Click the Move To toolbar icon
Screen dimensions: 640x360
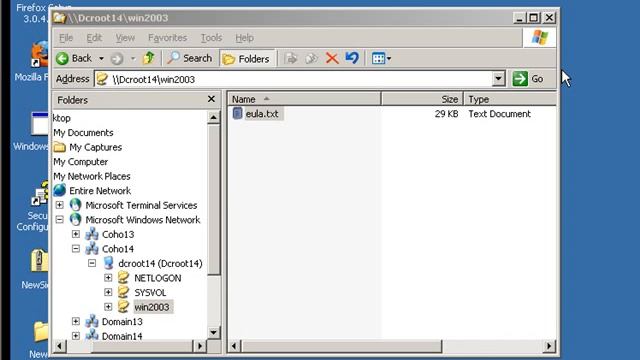(291, 58)
